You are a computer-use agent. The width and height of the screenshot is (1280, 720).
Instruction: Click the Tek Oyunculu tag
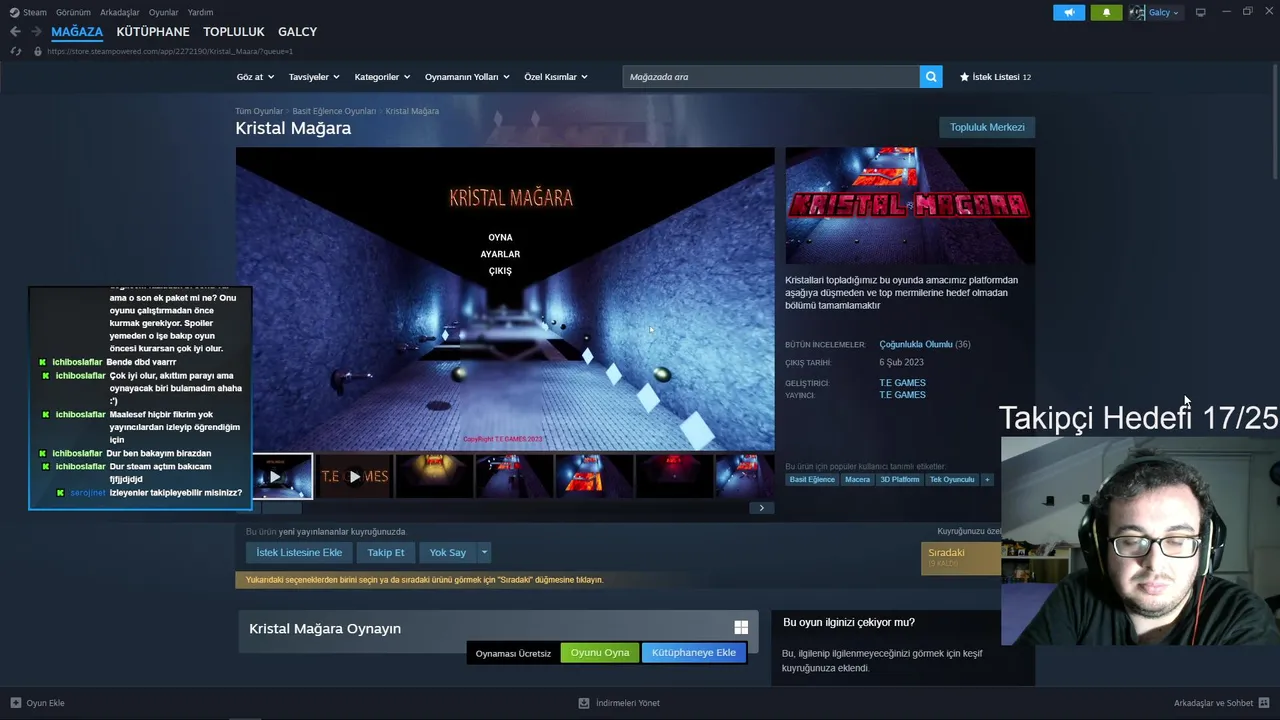point(951,480)
